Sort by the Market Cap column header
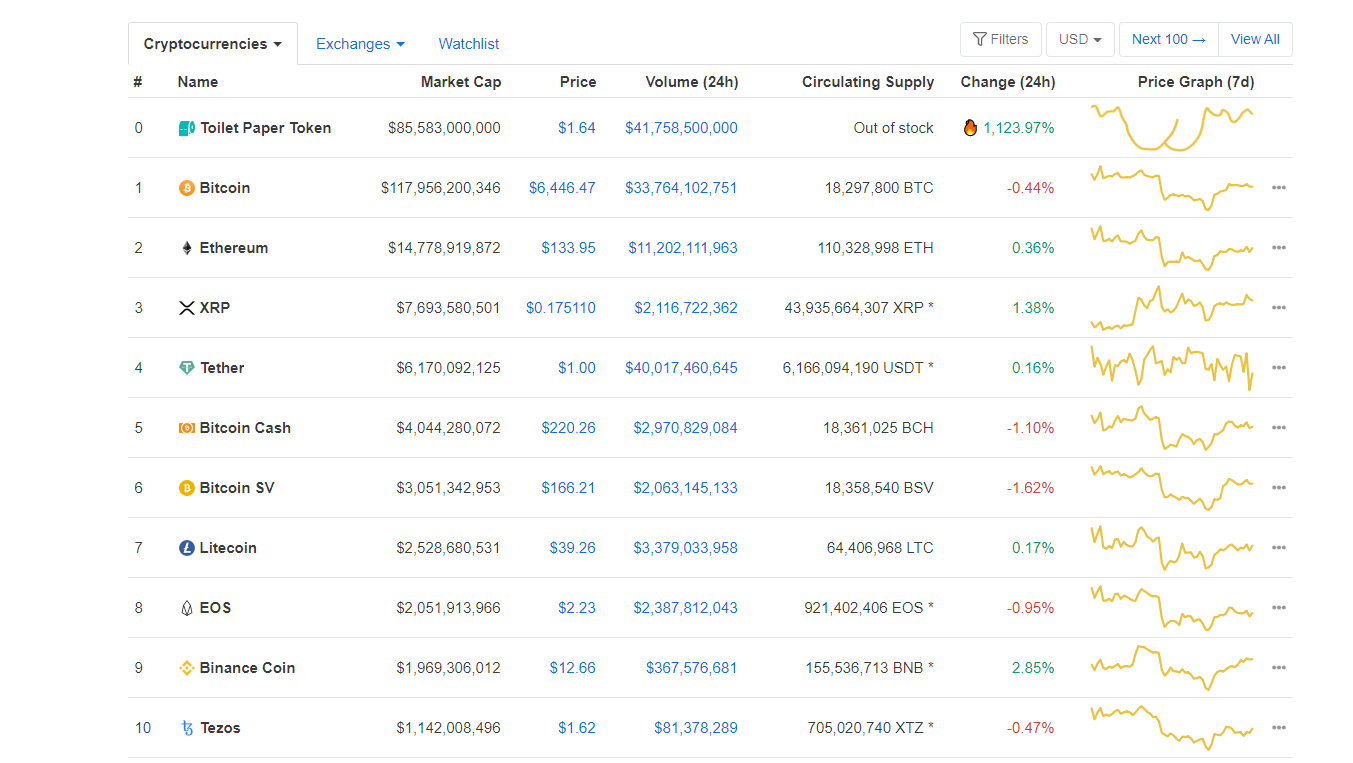 pyautogui.click(x=461, y=82)
